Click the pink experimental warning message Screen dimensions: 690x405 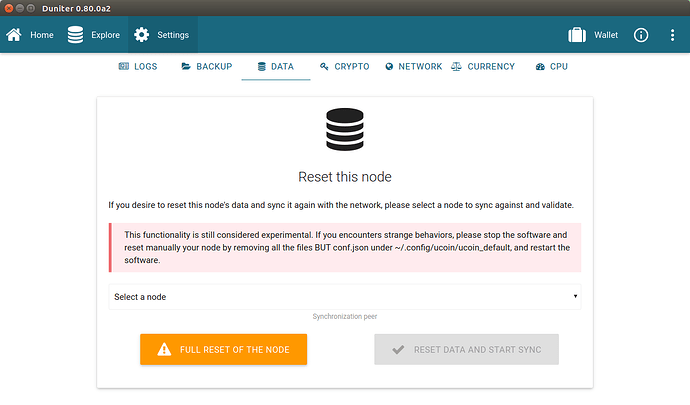tap(345, 247)
